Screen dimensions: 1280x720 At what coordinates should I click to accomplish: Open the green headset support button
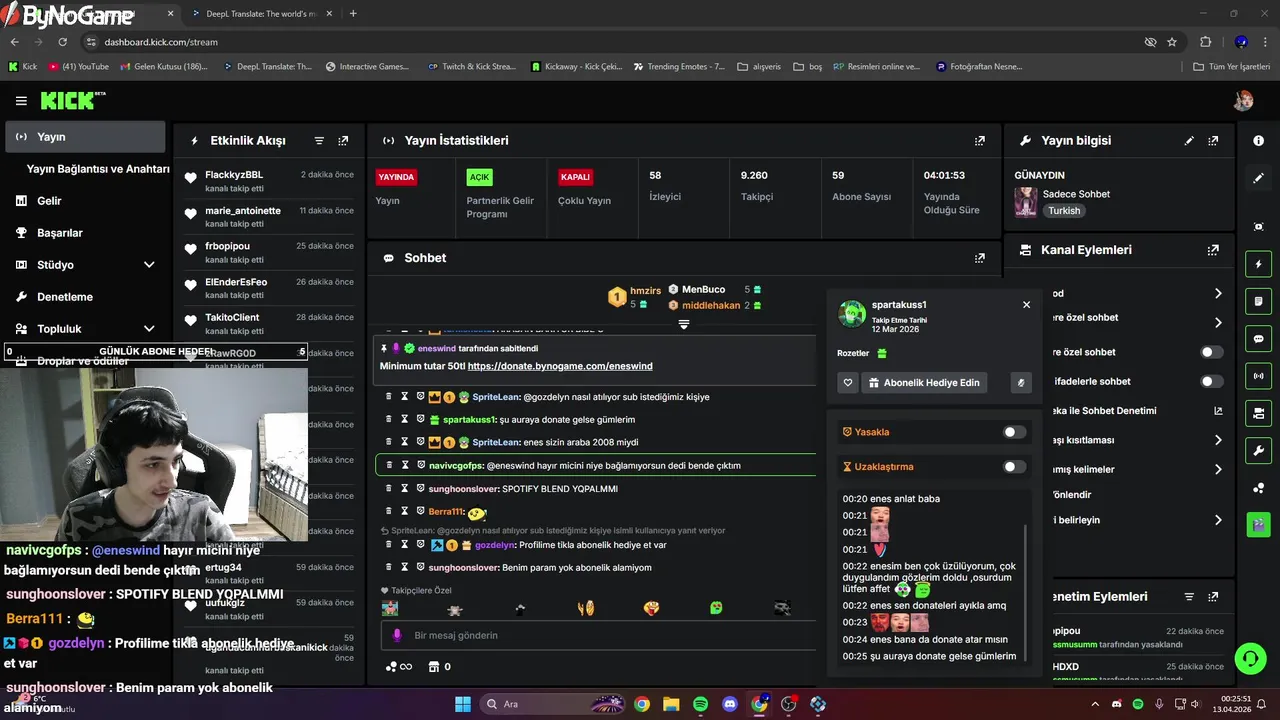[x=1250, y=658]
